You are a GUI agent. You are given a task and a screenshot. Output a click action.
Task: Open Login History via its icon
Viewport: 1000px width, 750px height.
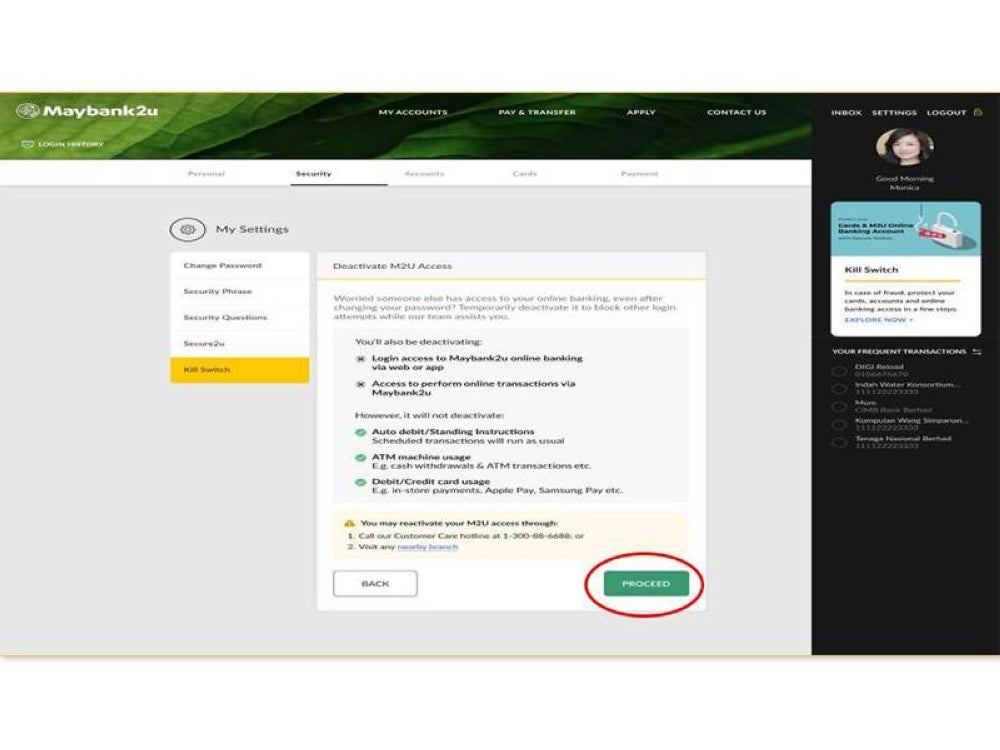pos(28,144)
